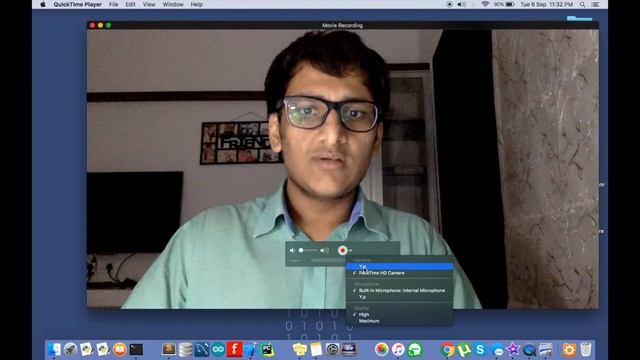Open uTorrent from the Dock
Viewport: 640px width, 360px height.
[x=464, y=350]
